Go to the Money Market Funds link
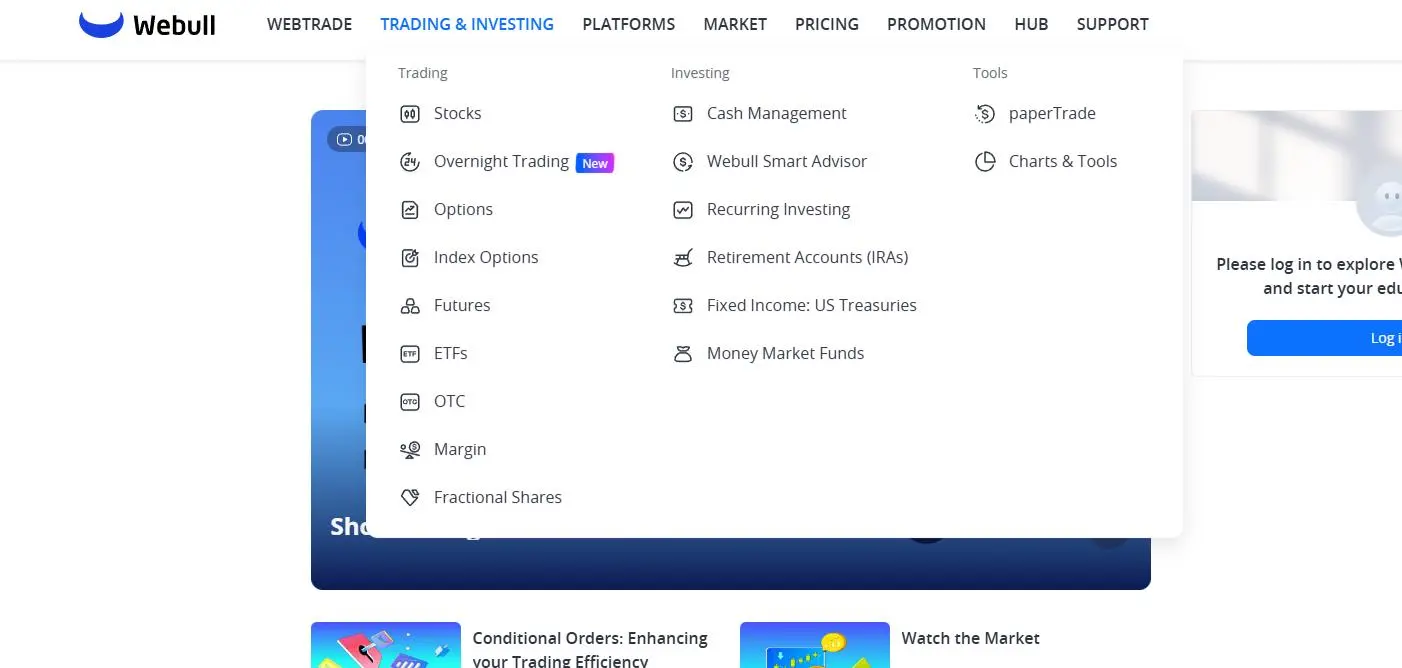 tap(785, 354)
